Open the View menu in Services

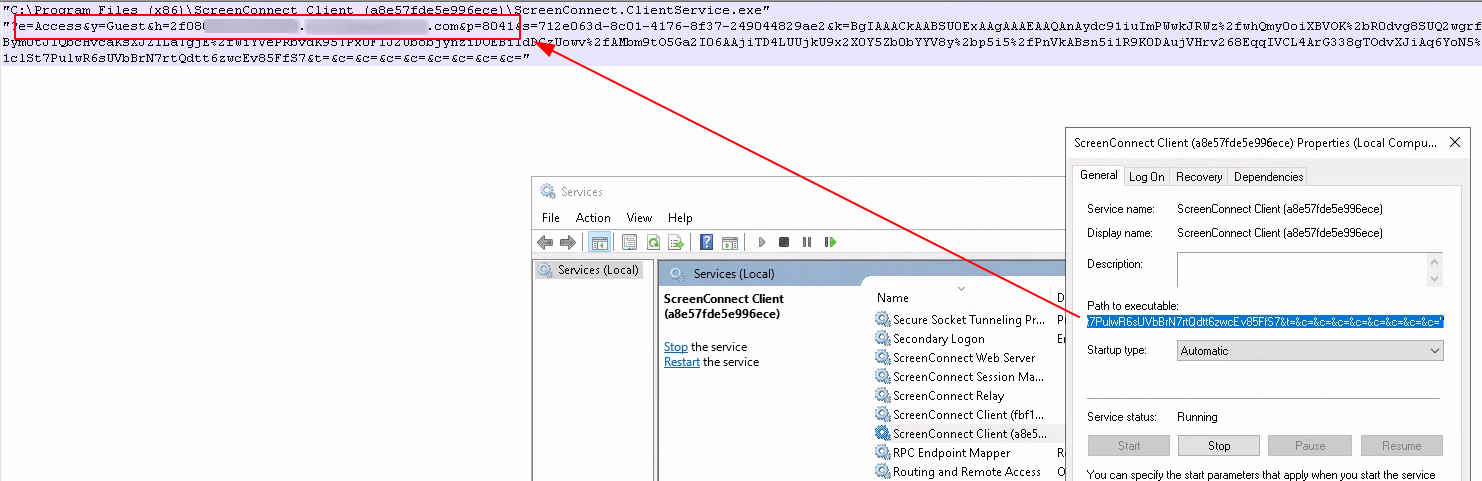point(639,217)
